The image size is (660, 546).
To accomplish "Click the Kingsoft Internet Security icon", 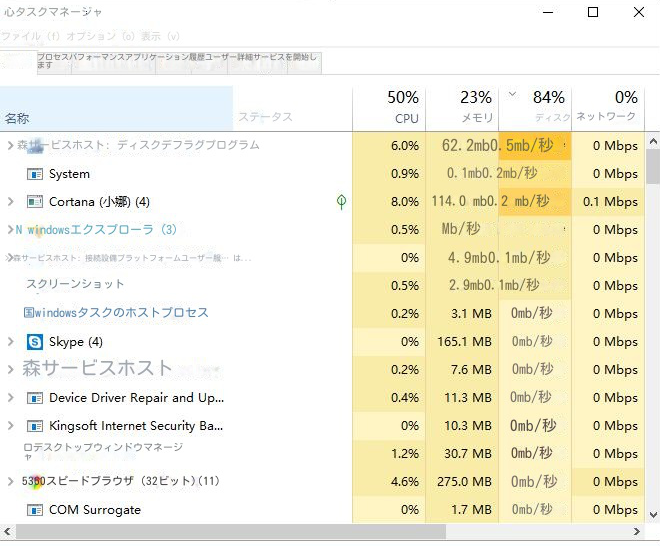I will (35, 426).
